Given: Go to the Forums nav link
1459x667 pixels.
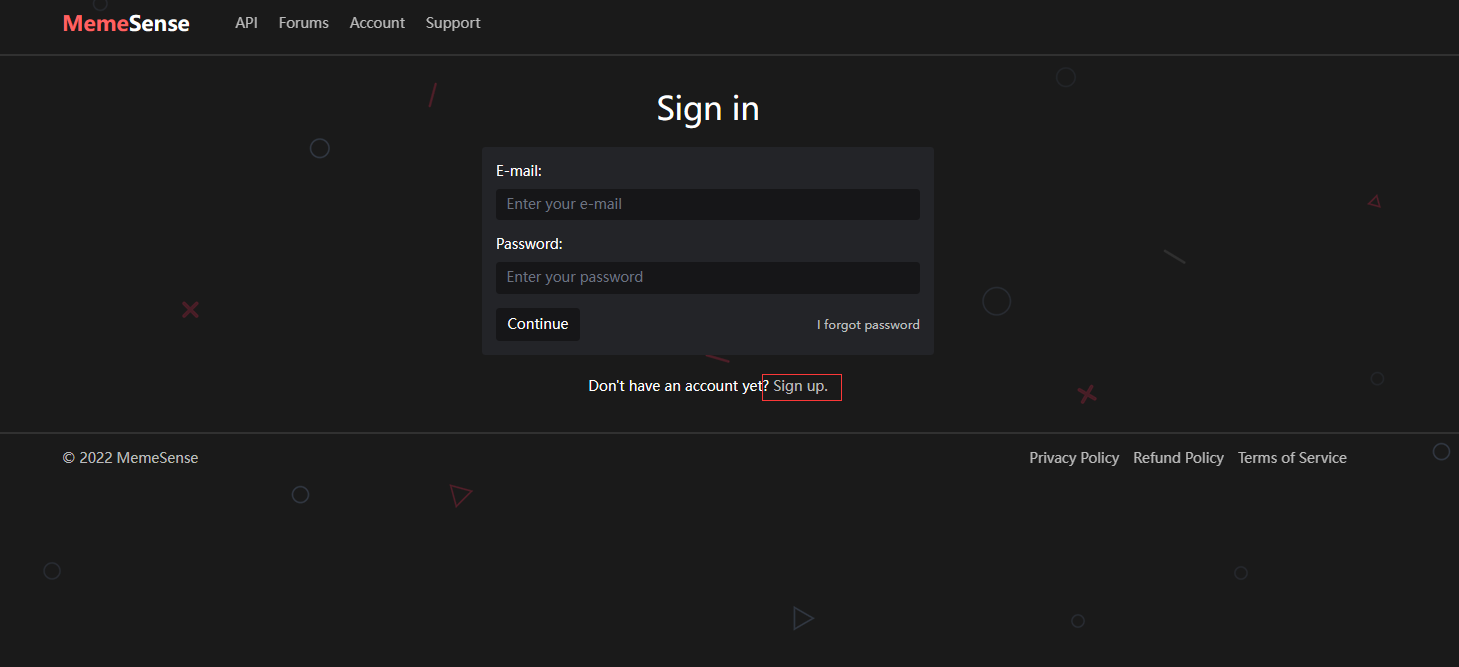Looking at the screenshot, I should point(303,22).
